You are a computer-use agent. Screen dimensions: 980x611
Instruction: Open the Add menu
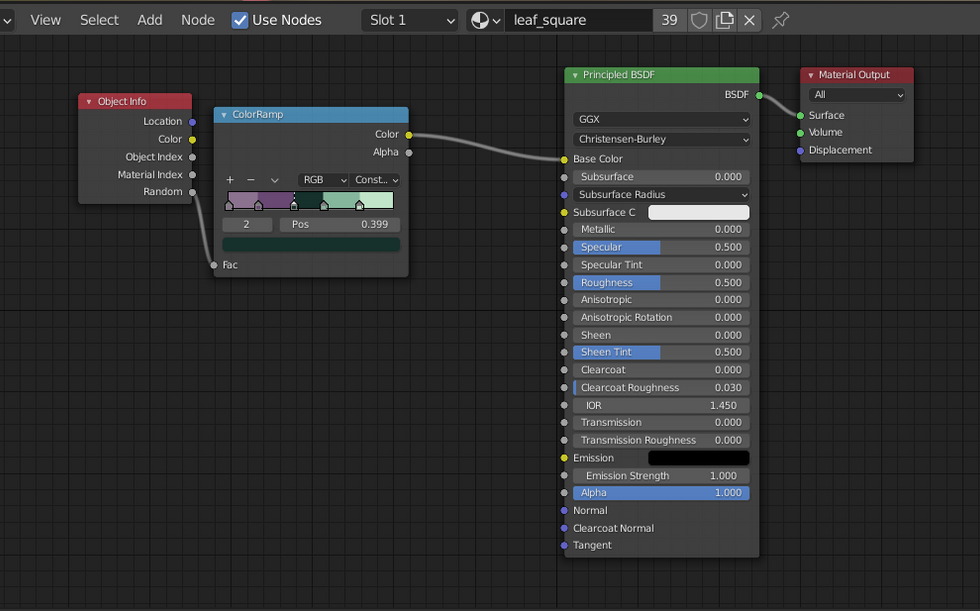point(150,21)
